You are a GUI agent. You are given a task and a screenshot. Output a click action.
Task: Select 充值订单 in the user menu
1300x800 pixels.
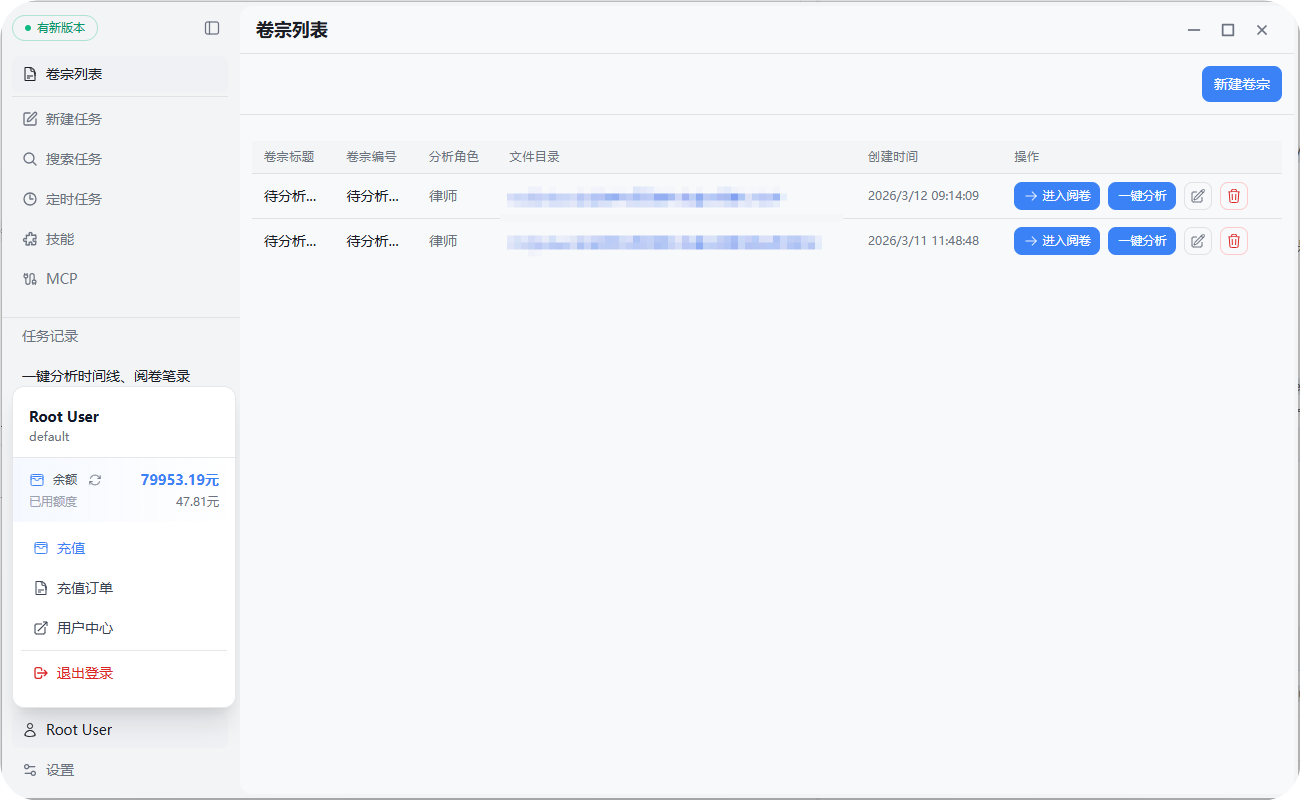coord(84,588)
